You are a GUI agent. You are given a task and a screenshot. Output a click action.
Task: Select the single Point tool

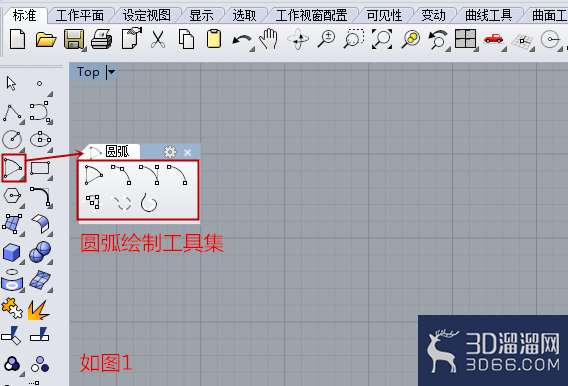point(39,84)
